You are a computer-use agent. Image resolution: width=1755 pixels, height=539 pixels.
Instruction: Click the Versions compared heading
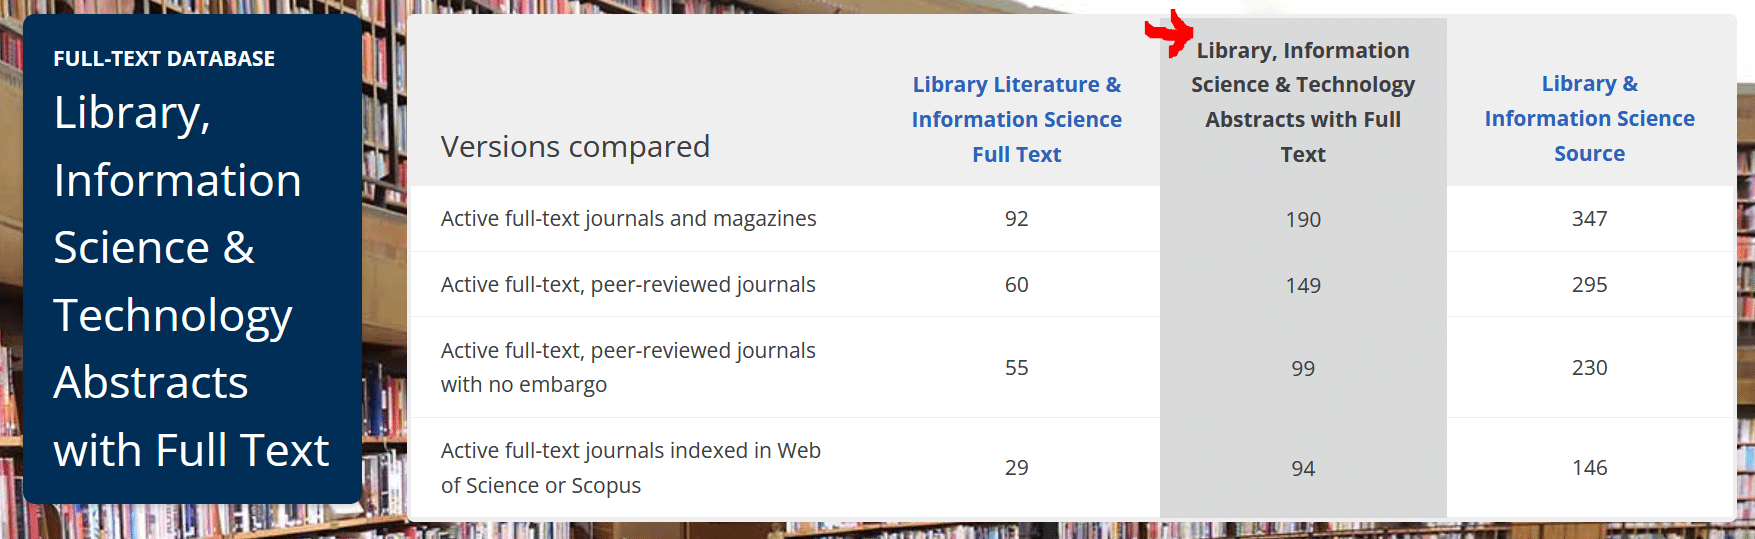[575, 147]
